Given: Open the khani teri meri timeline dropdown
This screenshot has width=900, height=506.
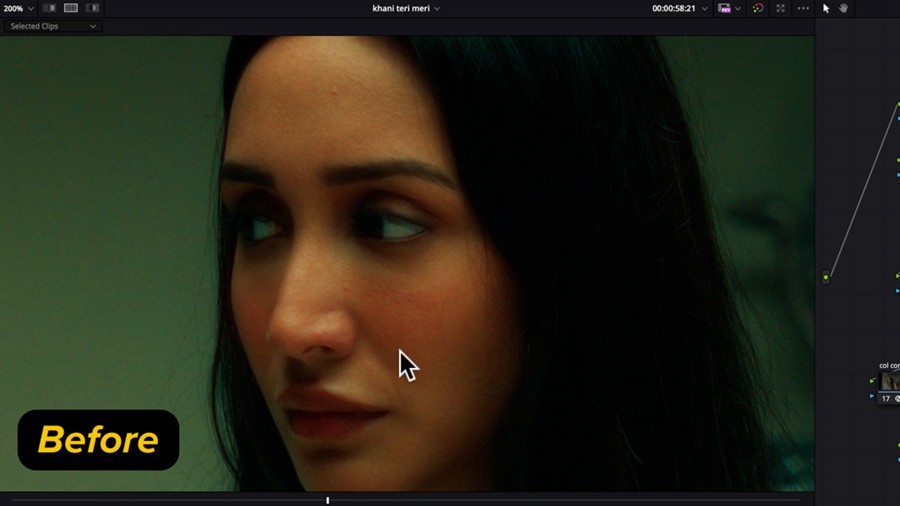Looking at the screenshot, I should (x=406, y=8).
